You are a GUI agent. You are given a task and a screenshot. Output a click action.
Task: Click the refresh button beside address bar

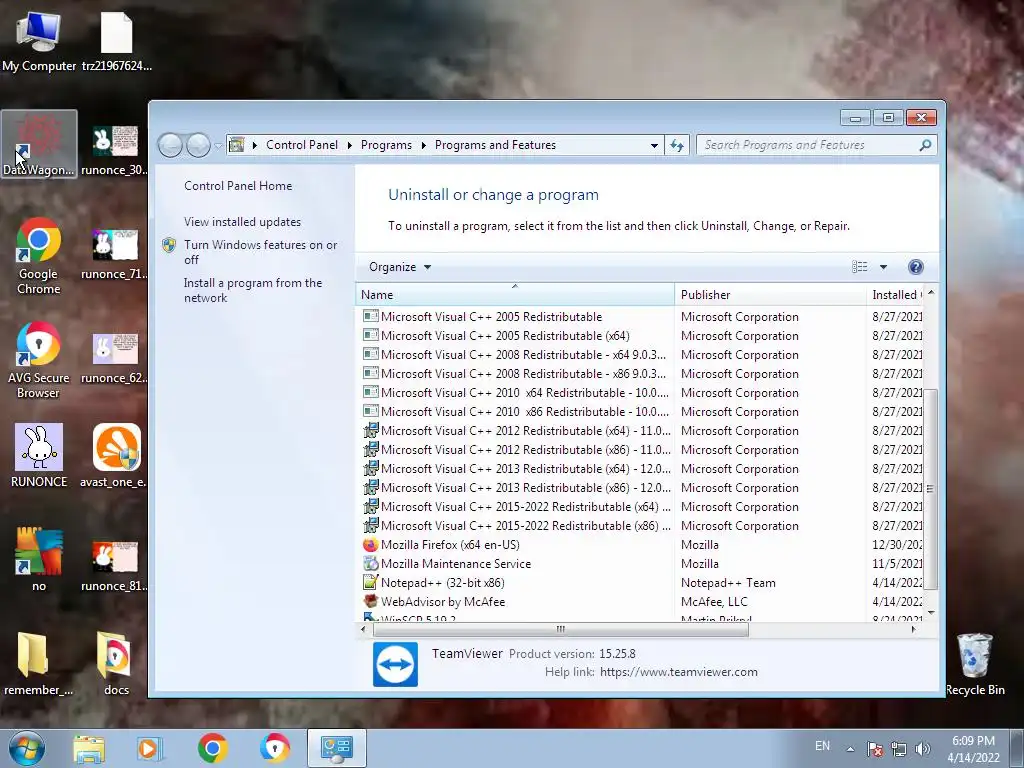[677, 145]
